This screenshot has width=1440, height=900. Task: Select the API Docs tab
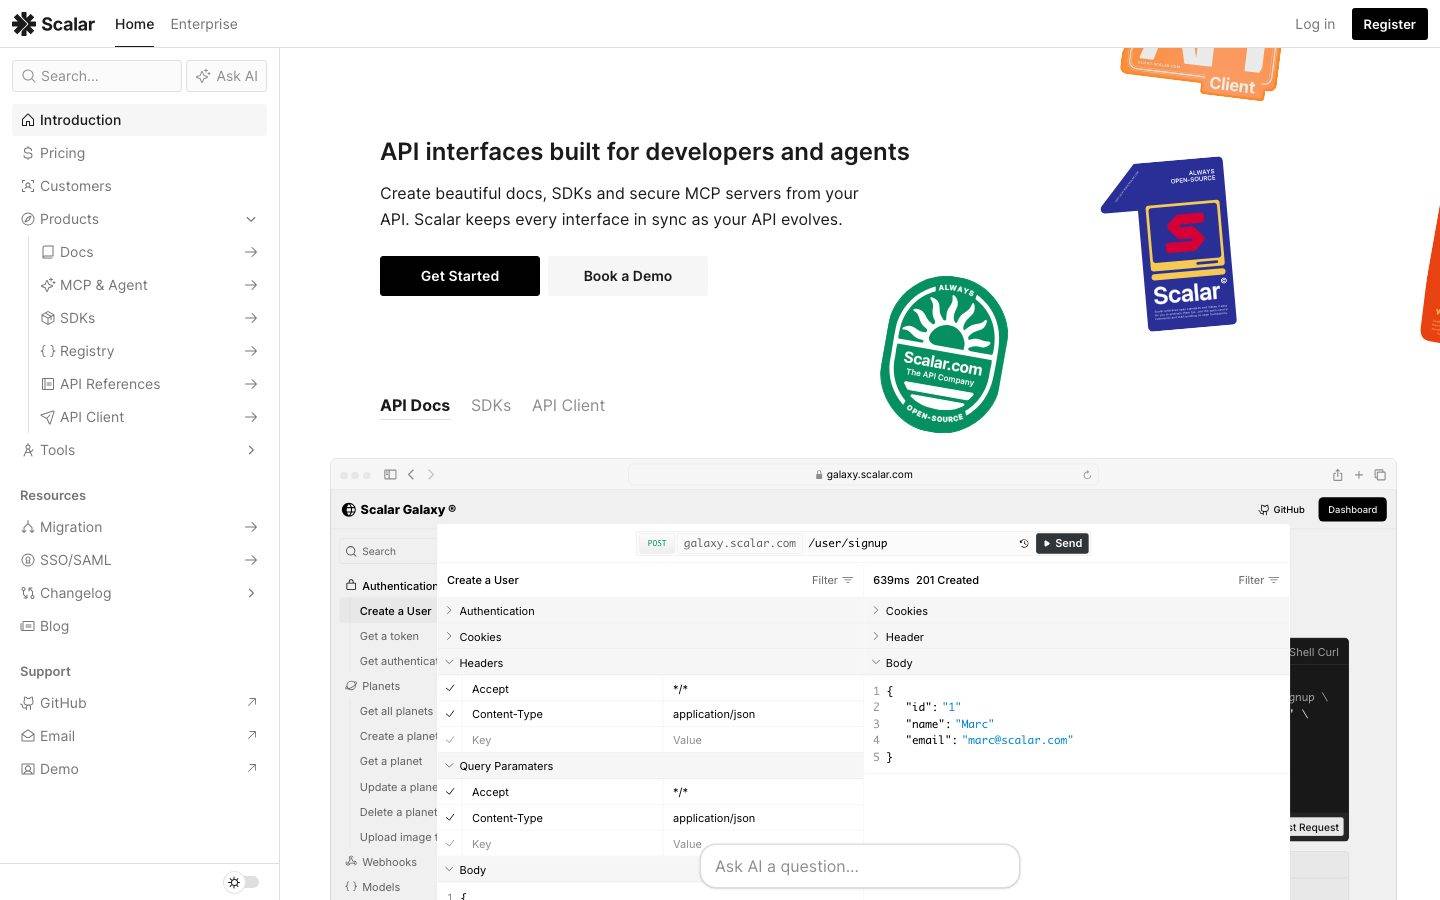point(415,405)
